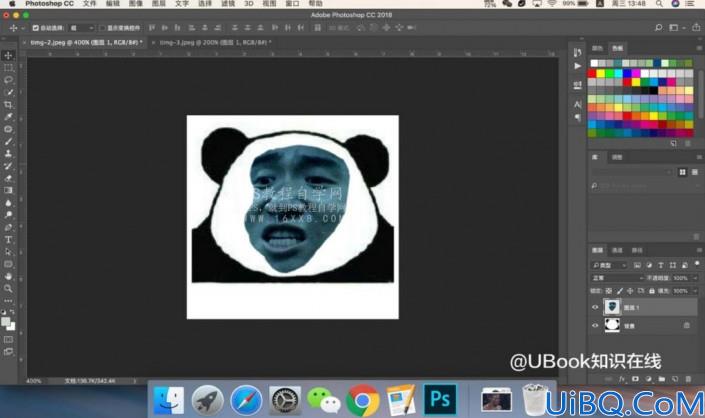Delete layer trash icon in Layers panel

click(688, 379)
